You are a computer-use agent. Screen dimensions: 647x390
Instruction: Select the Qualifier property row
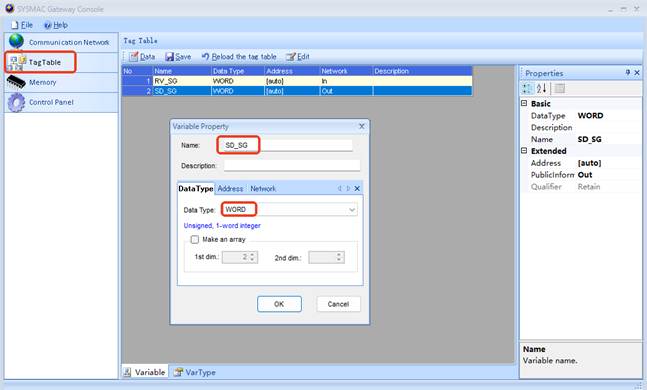[581, 187]
